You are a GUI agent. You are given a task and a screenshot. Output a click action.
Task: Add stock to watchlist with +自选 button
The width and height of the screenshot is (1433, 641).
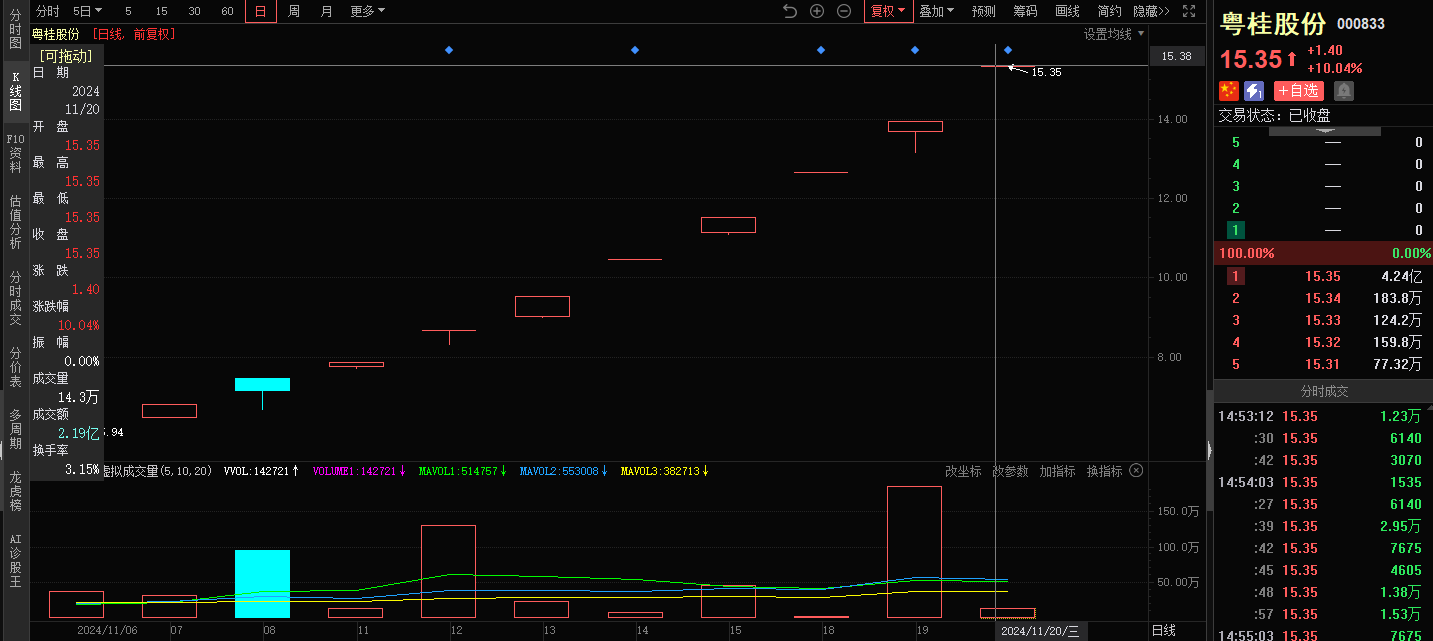1298,91
